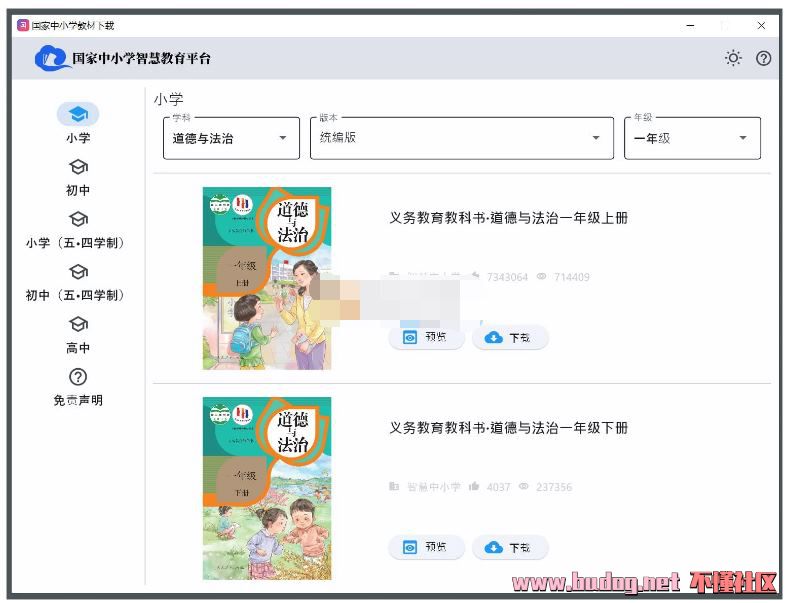
Task: Click the 下册 textbook cover thumbnail
Action: click(267, 488)
